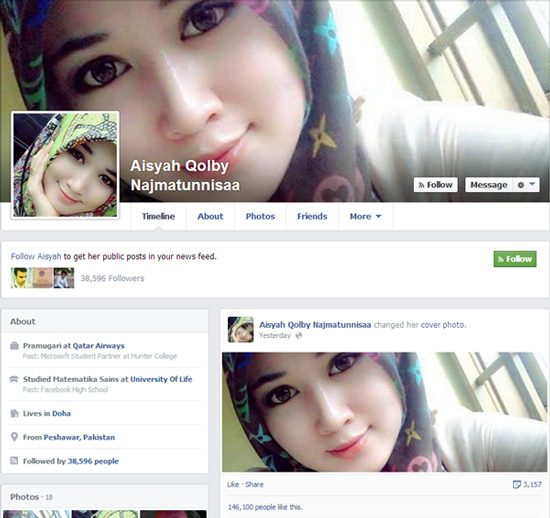Open the Photos tab
This screenshot has width=550, height=518.
point(260,216)
